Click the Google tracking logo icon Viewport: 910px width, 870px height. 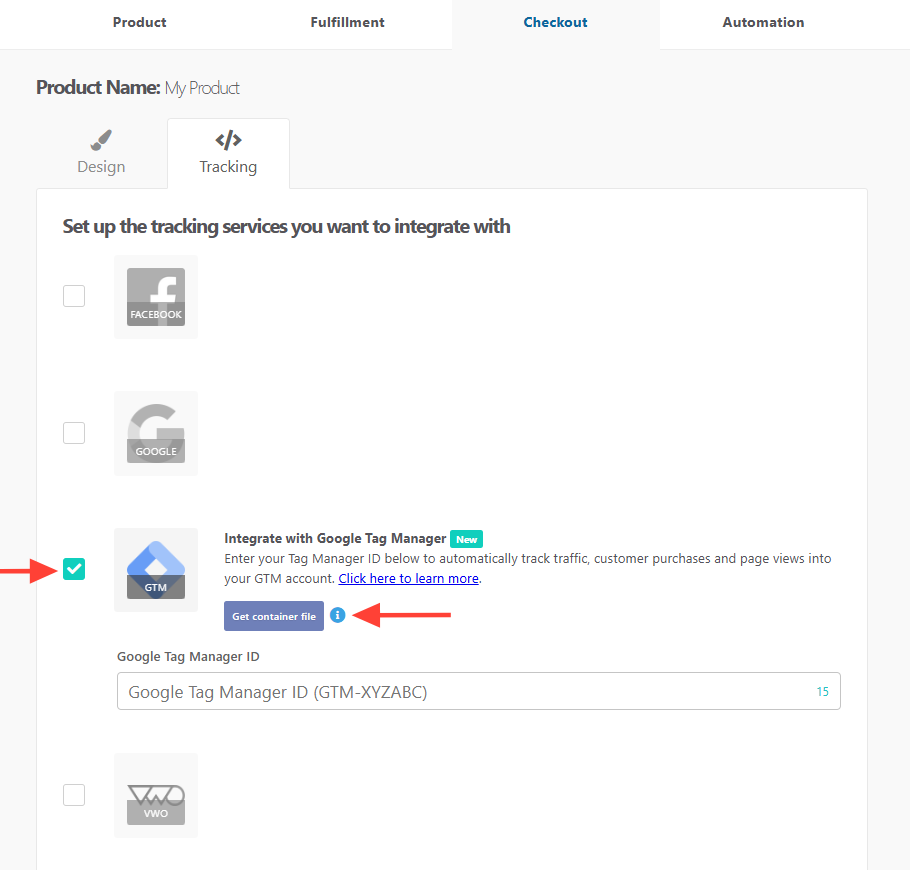tap(155, 433)
